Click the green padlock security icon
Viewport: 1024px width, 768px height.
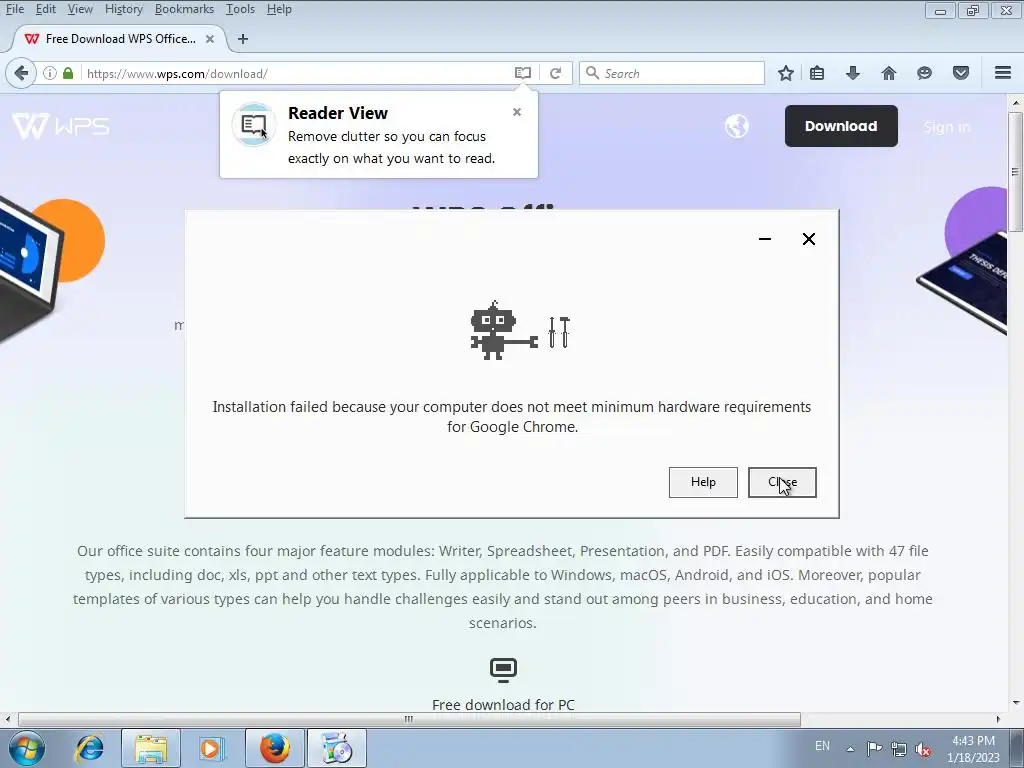pos(68,72)
